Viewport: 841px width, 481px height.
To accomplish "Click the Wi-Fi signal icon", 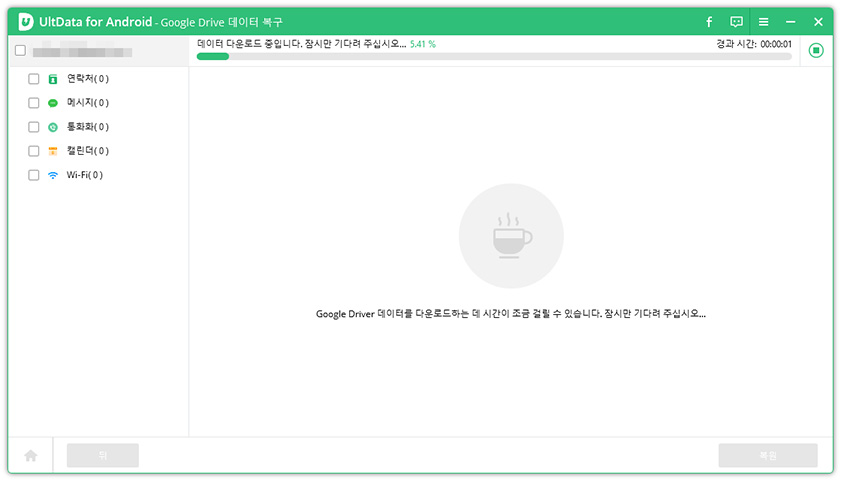I will [x=53, y=175].
